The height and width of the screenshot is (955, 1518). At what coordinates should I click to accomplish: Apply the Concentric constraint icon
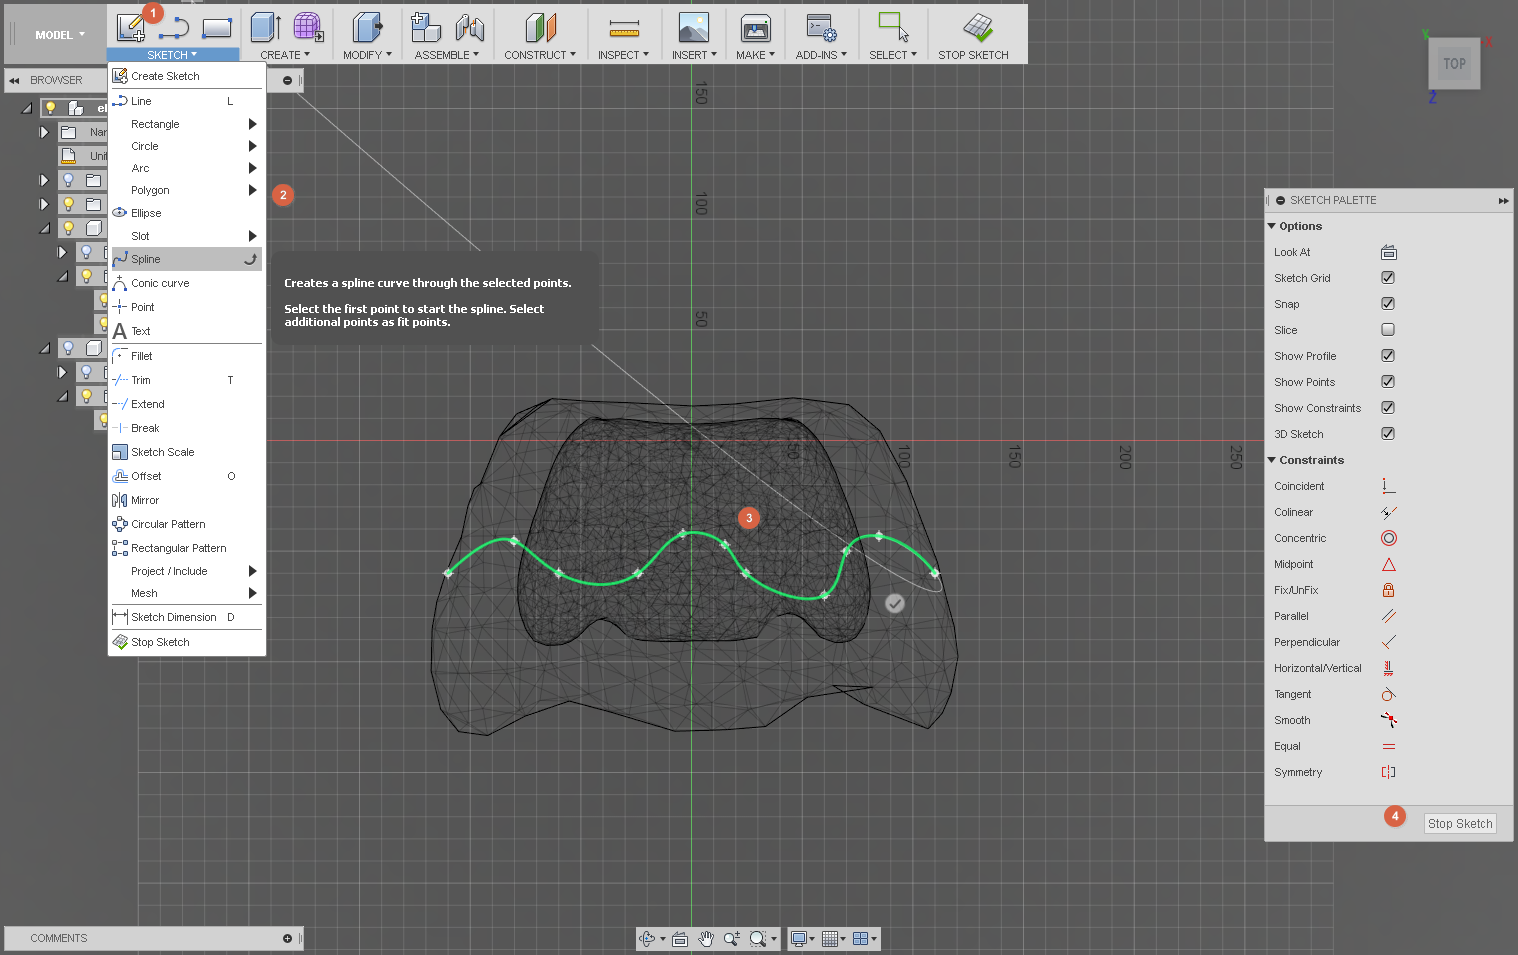click(1388, 538)
